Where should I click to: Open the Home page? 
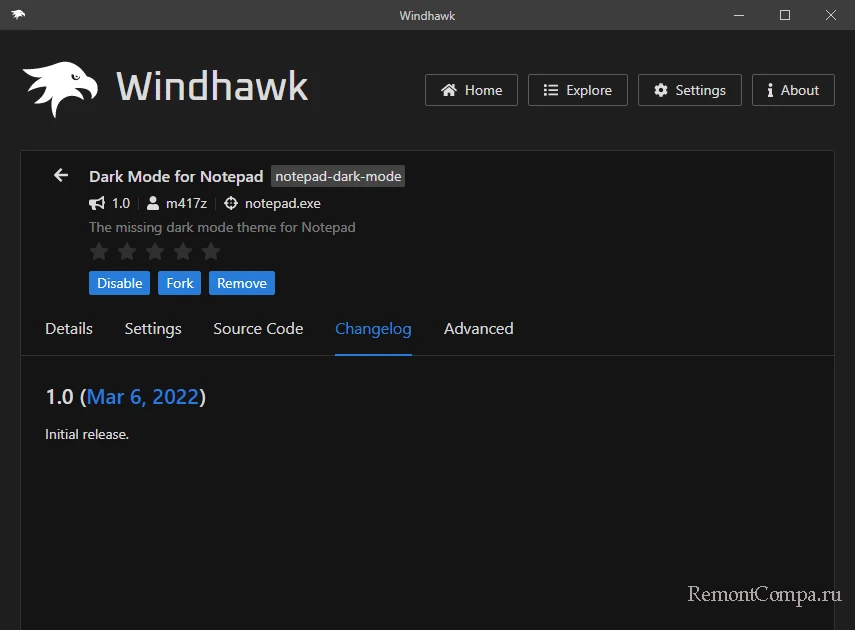pos(471,90)
